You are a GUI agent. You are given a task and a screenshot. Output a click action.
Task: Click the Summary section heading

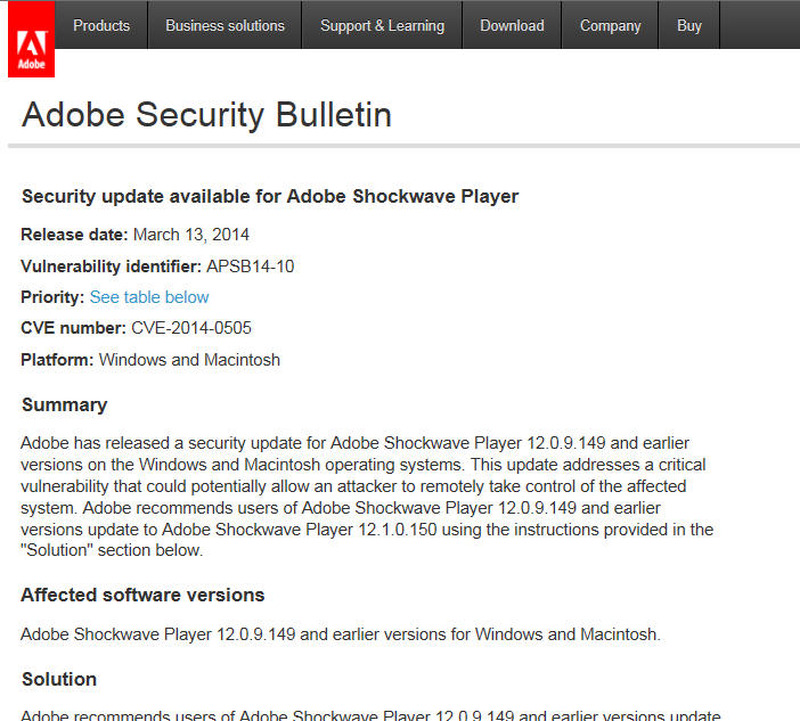click(x=64, y=405)
